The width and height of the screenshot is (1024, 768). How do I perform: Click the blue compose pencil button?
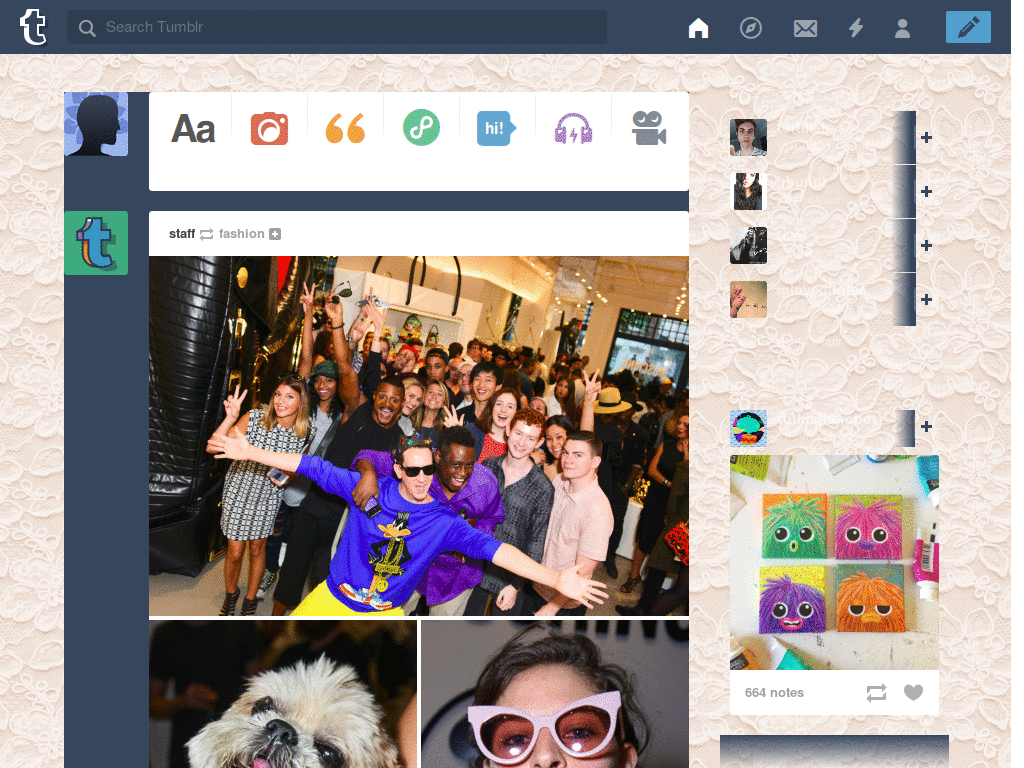coord(968,27)
